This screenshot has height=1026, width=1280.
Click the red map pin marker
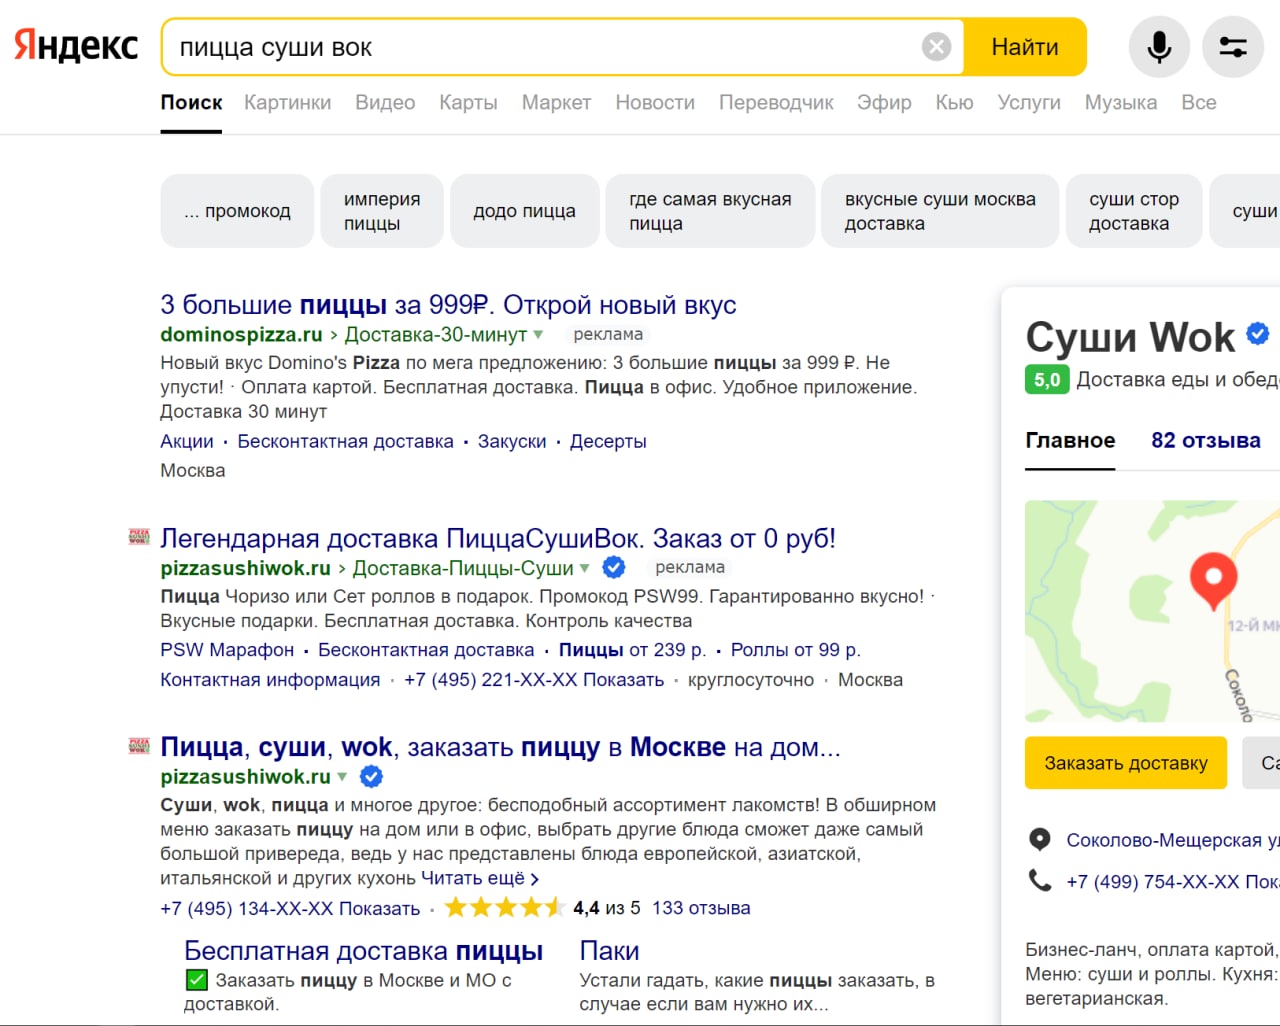click(1213, 581)
